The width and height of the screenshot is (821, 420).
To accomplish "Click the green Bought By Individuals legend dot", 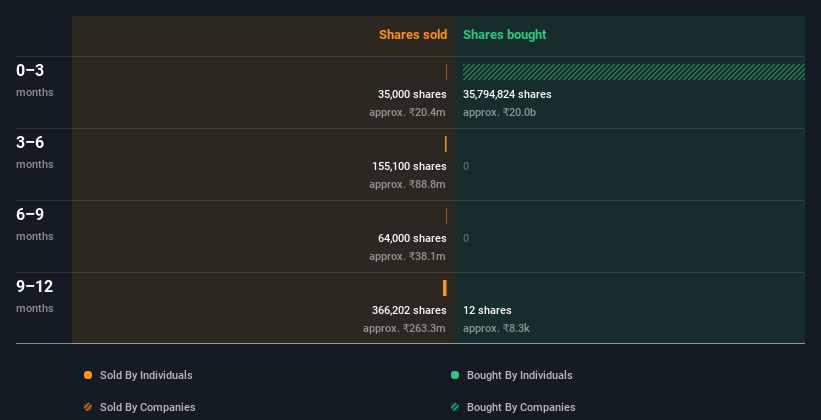I will pos(455,375).
